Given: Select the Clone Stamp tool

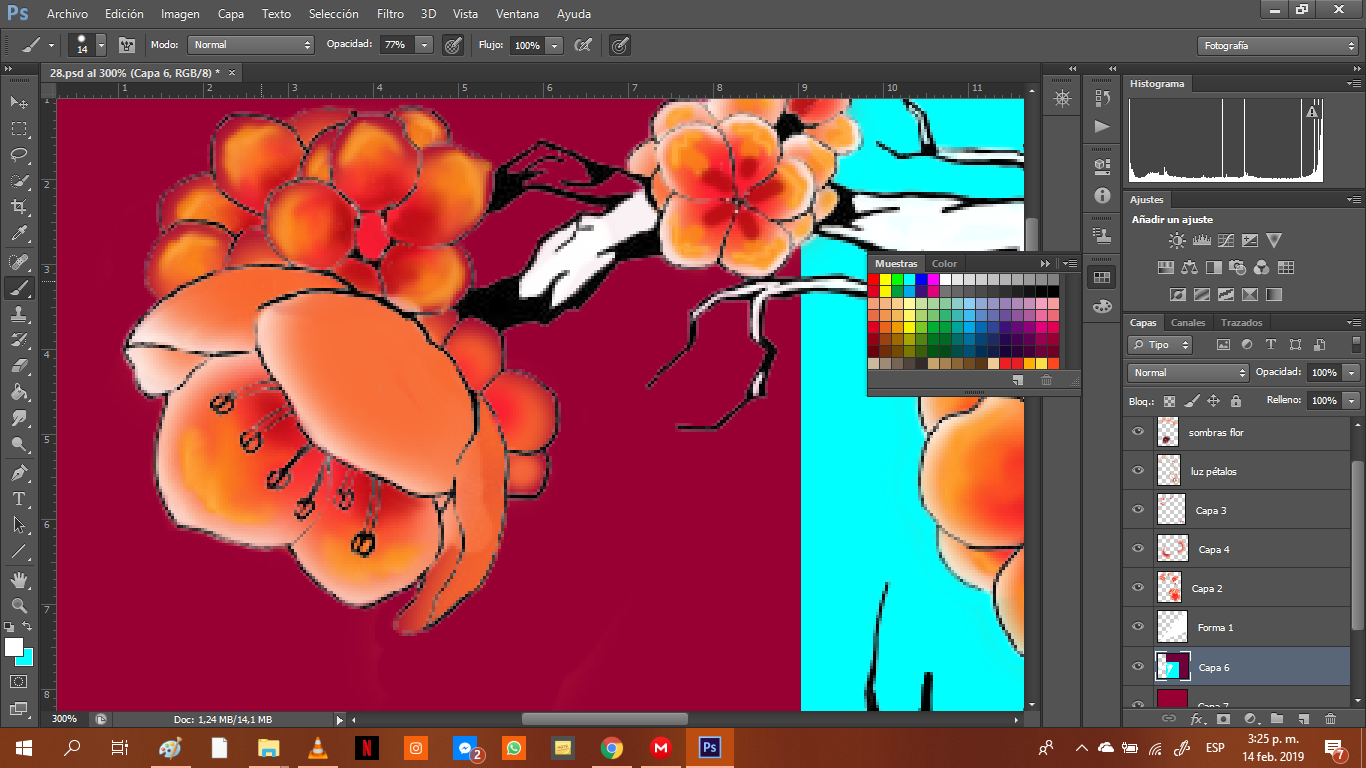Looking at the screenshot, I should coord(19,314).
